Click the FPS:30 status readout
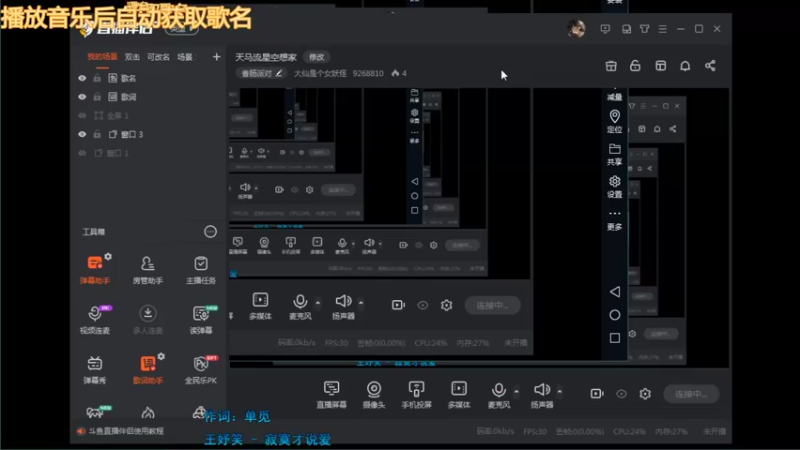Screen dimensions: 800x450 pyautogui.click(x=535, y=432)
